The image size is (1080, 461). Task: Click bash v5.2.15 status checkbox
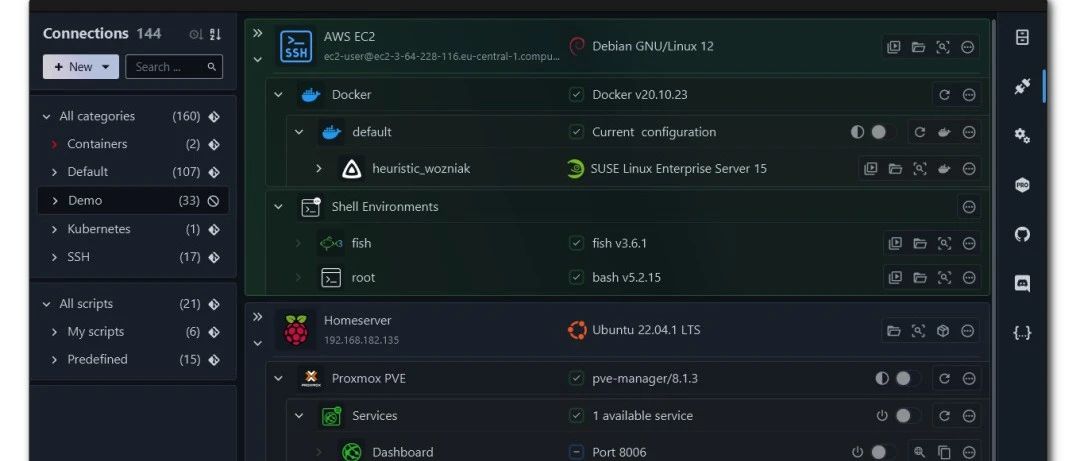(x=577, y=278)
